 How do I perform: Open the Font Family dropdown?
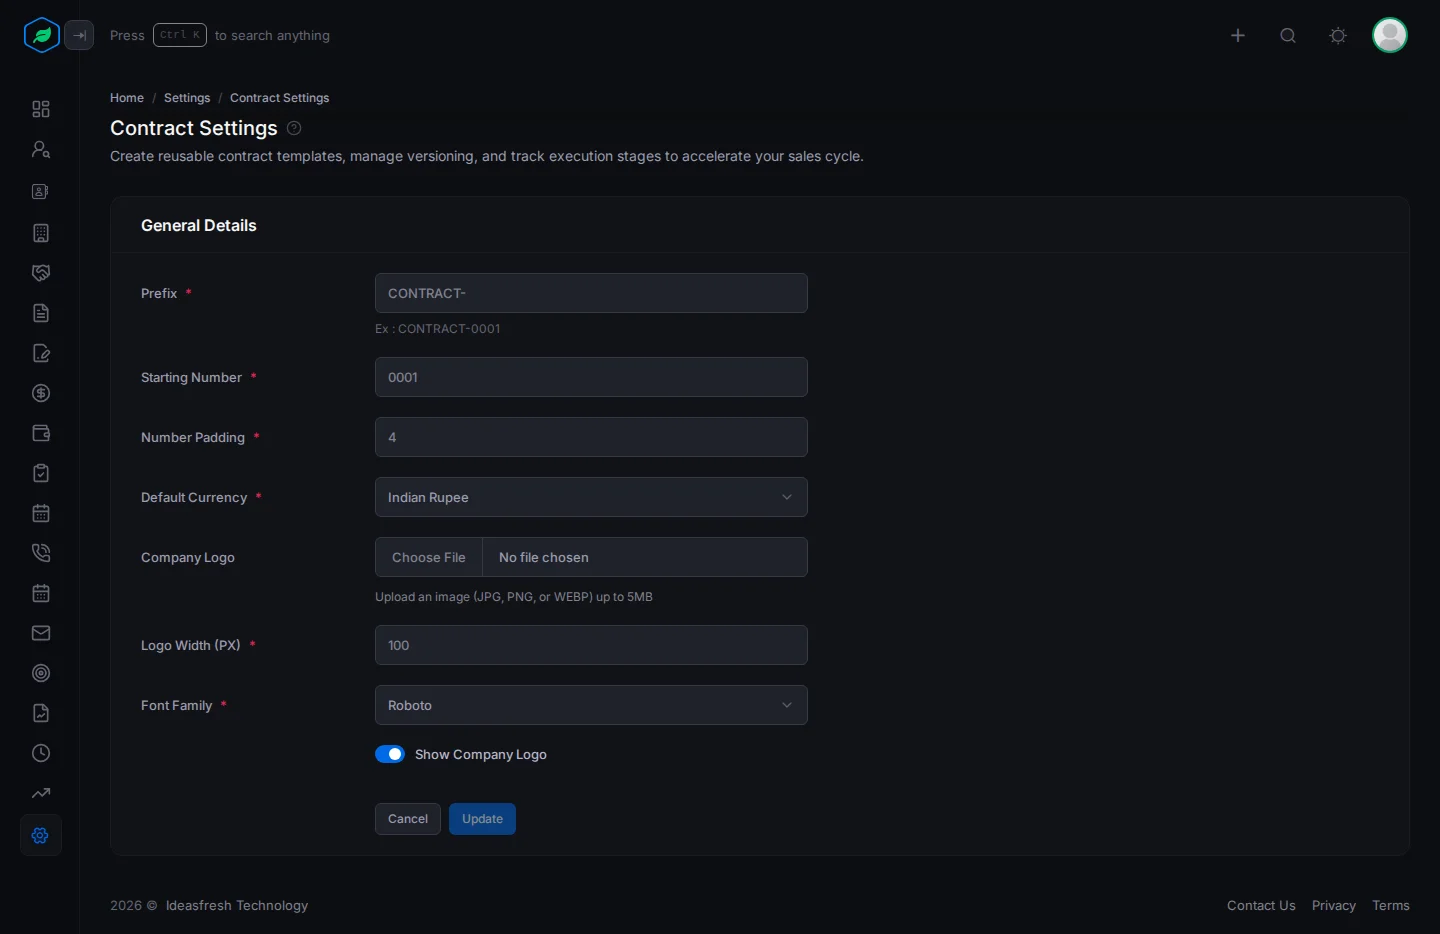tap(591, 705)
